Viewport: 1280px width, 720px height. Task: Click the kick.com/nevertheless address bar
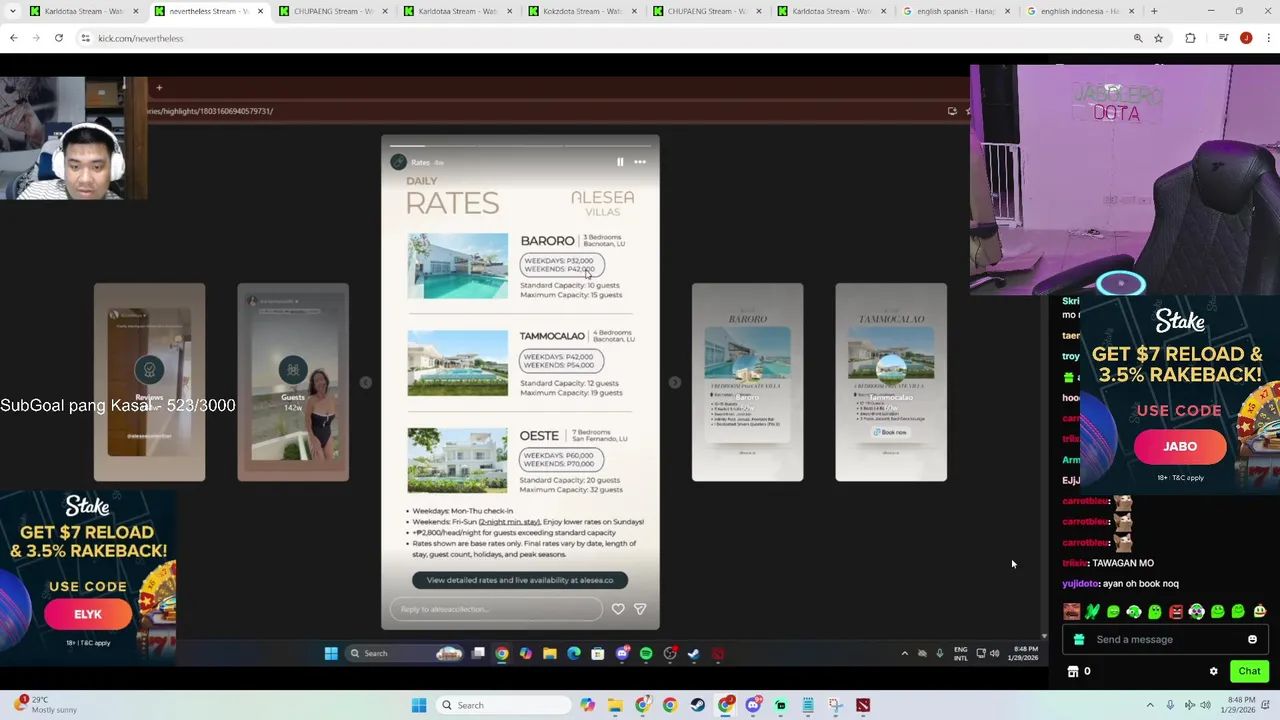pyautogui.click(x=600, y=38)
